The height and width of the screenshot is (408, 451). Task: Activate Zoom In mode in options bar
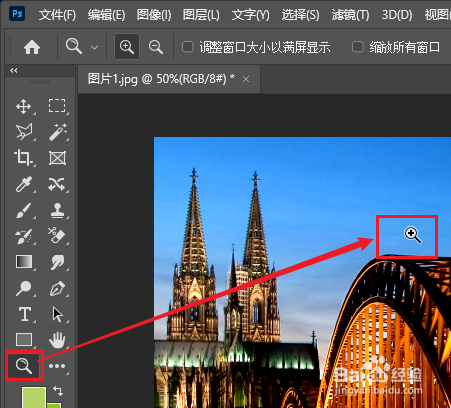[127, 47]
